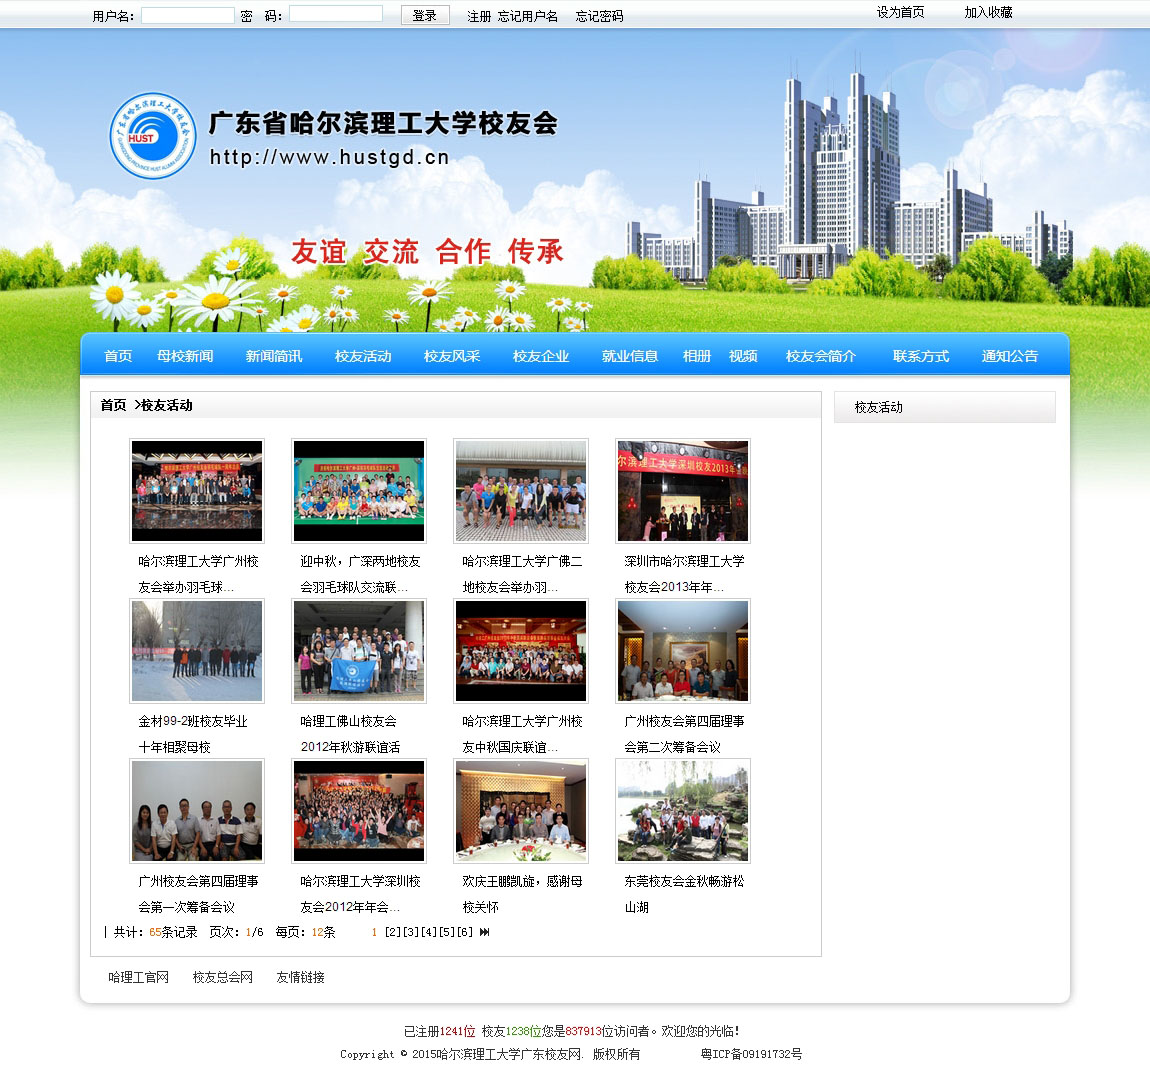1150x1092 pixels.
Task: Click the 登录 login button
Action: tap(425, 15)
